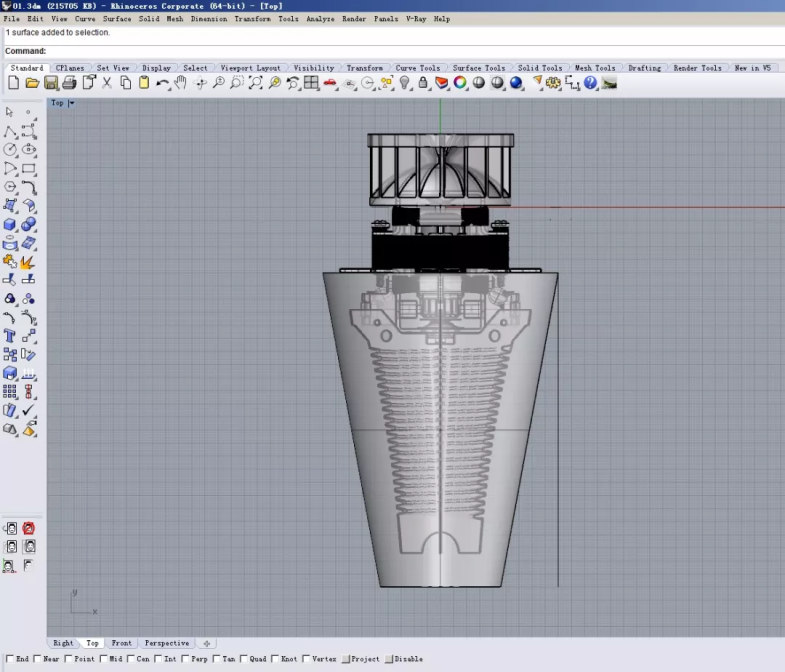The height and width of the screenshot is (672, 785).
Task: Switch to the Curve Tools toolbar tab
Action: [417, 68]
